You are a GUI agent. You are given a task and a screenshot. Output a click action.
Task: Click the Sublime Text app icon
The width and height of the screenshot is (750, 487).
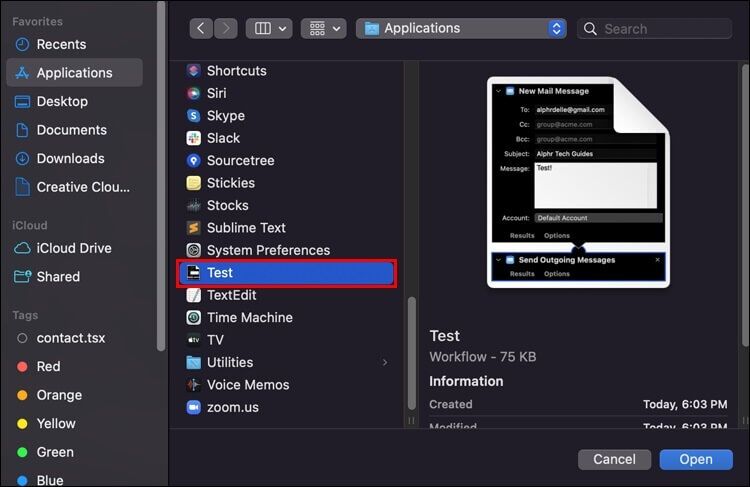tap(193, 228)
